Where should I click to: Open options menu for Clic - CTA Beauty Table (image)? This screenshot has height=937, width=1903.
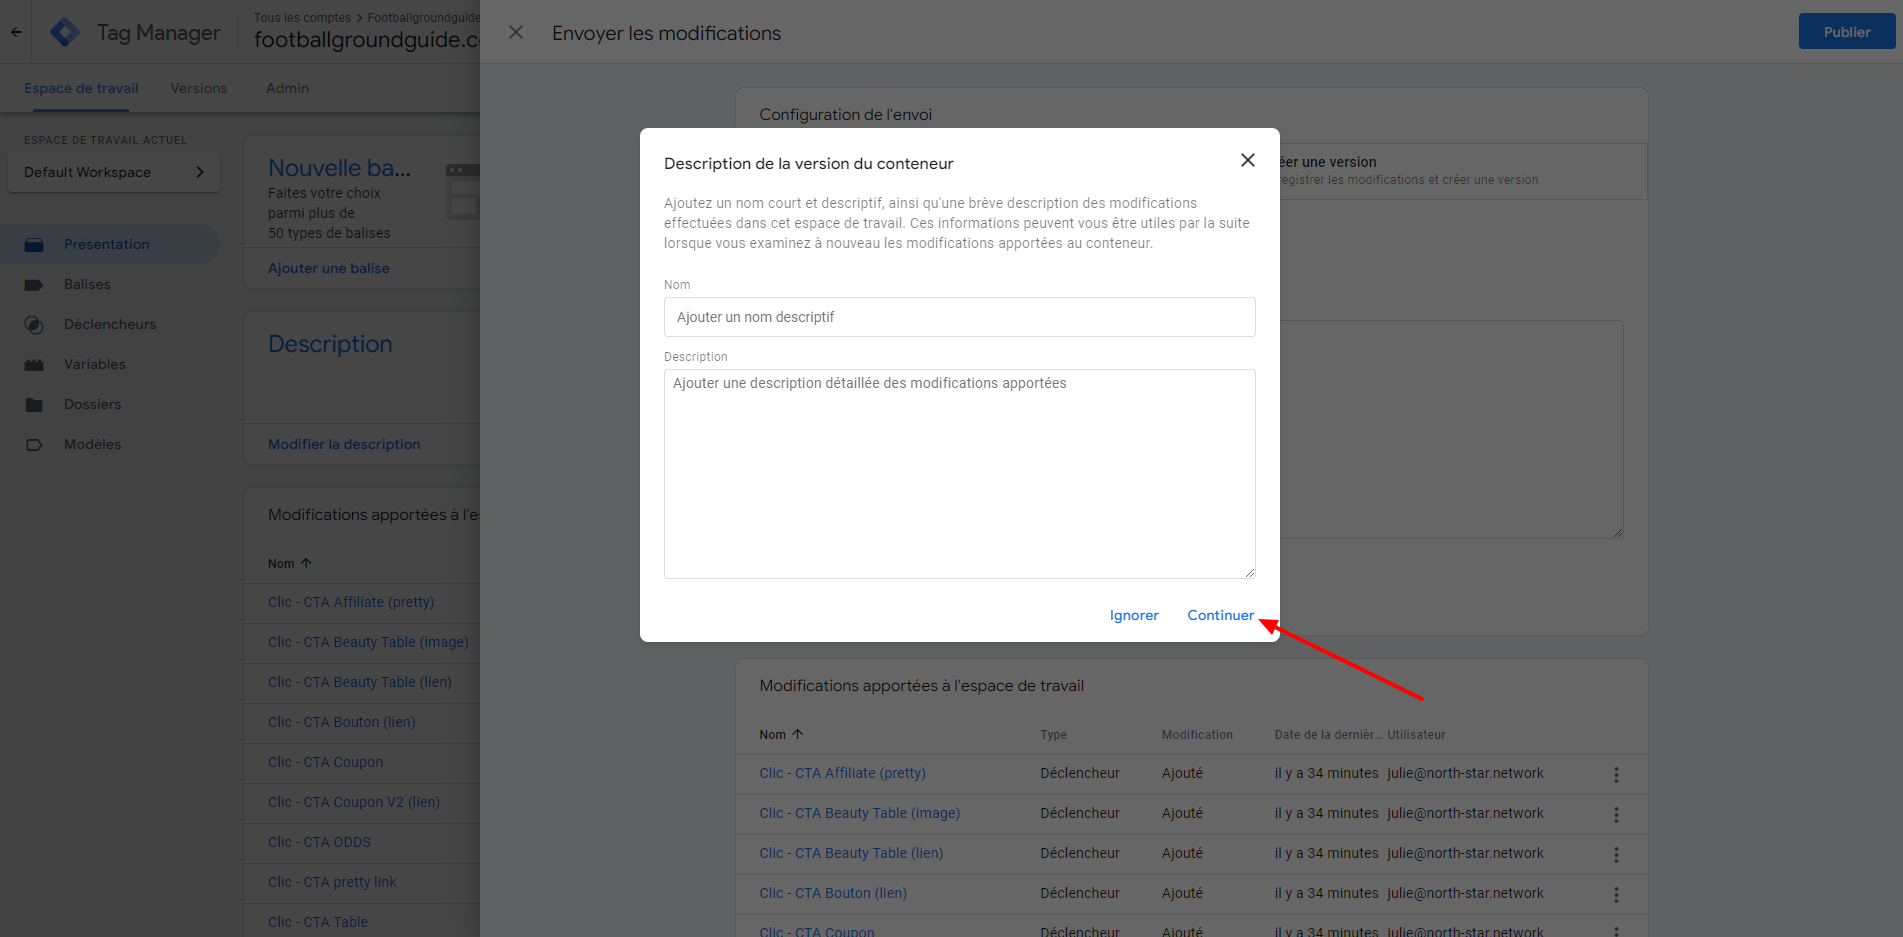[x=1615, y=814]
